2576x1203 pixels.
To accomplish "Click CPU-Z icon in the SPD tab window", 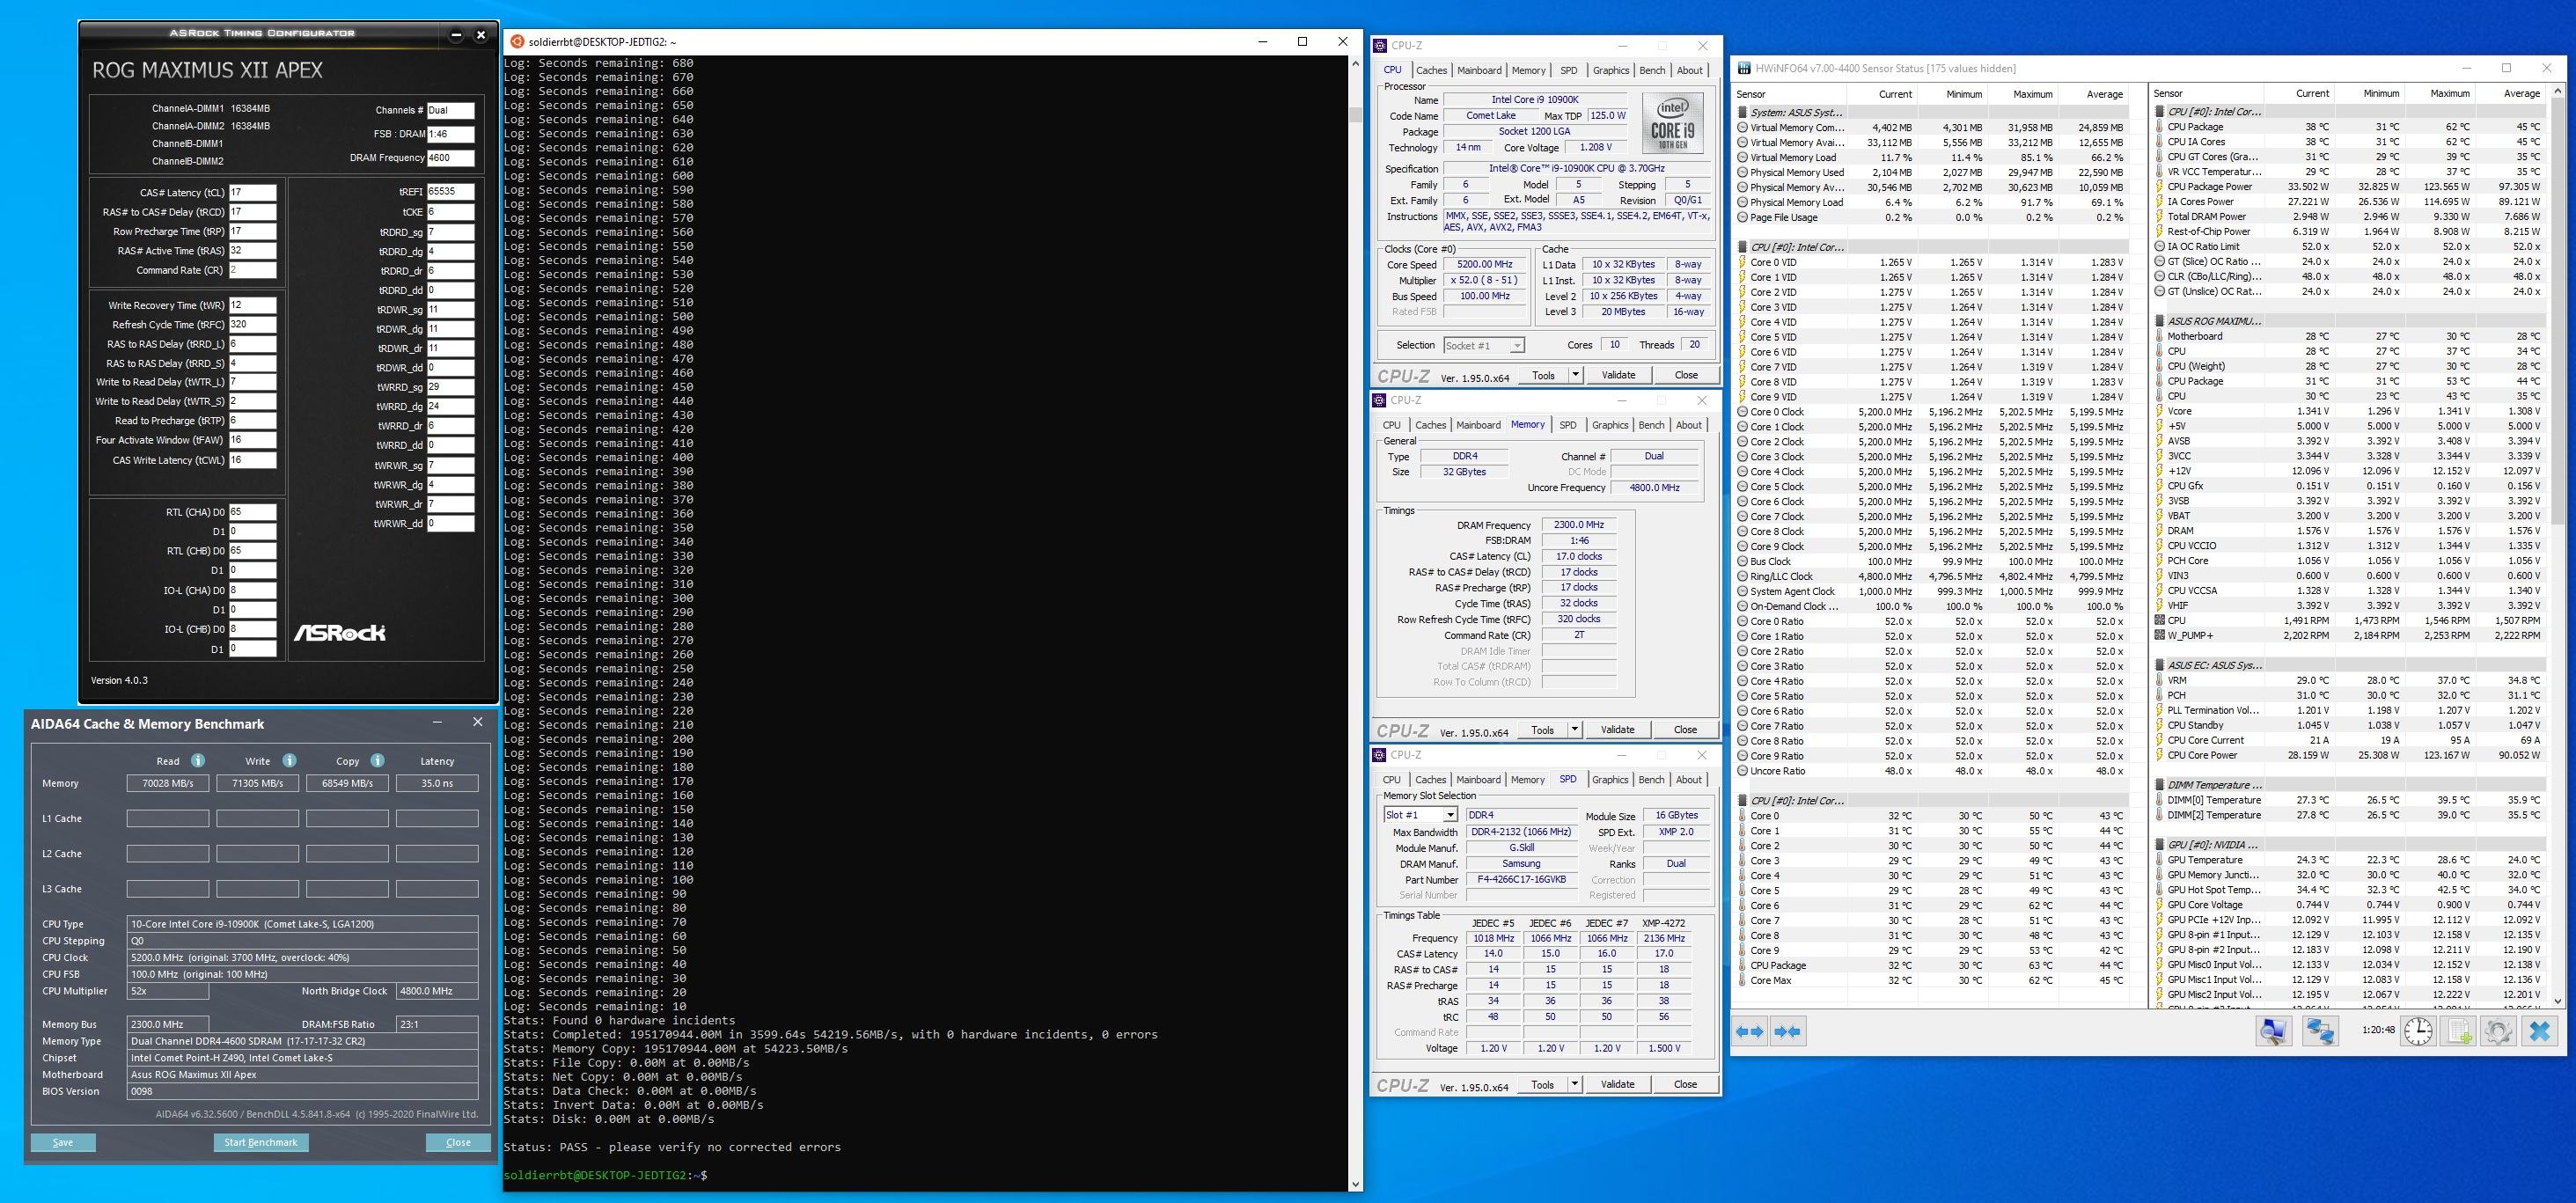I will click(x=1380, y=755).
